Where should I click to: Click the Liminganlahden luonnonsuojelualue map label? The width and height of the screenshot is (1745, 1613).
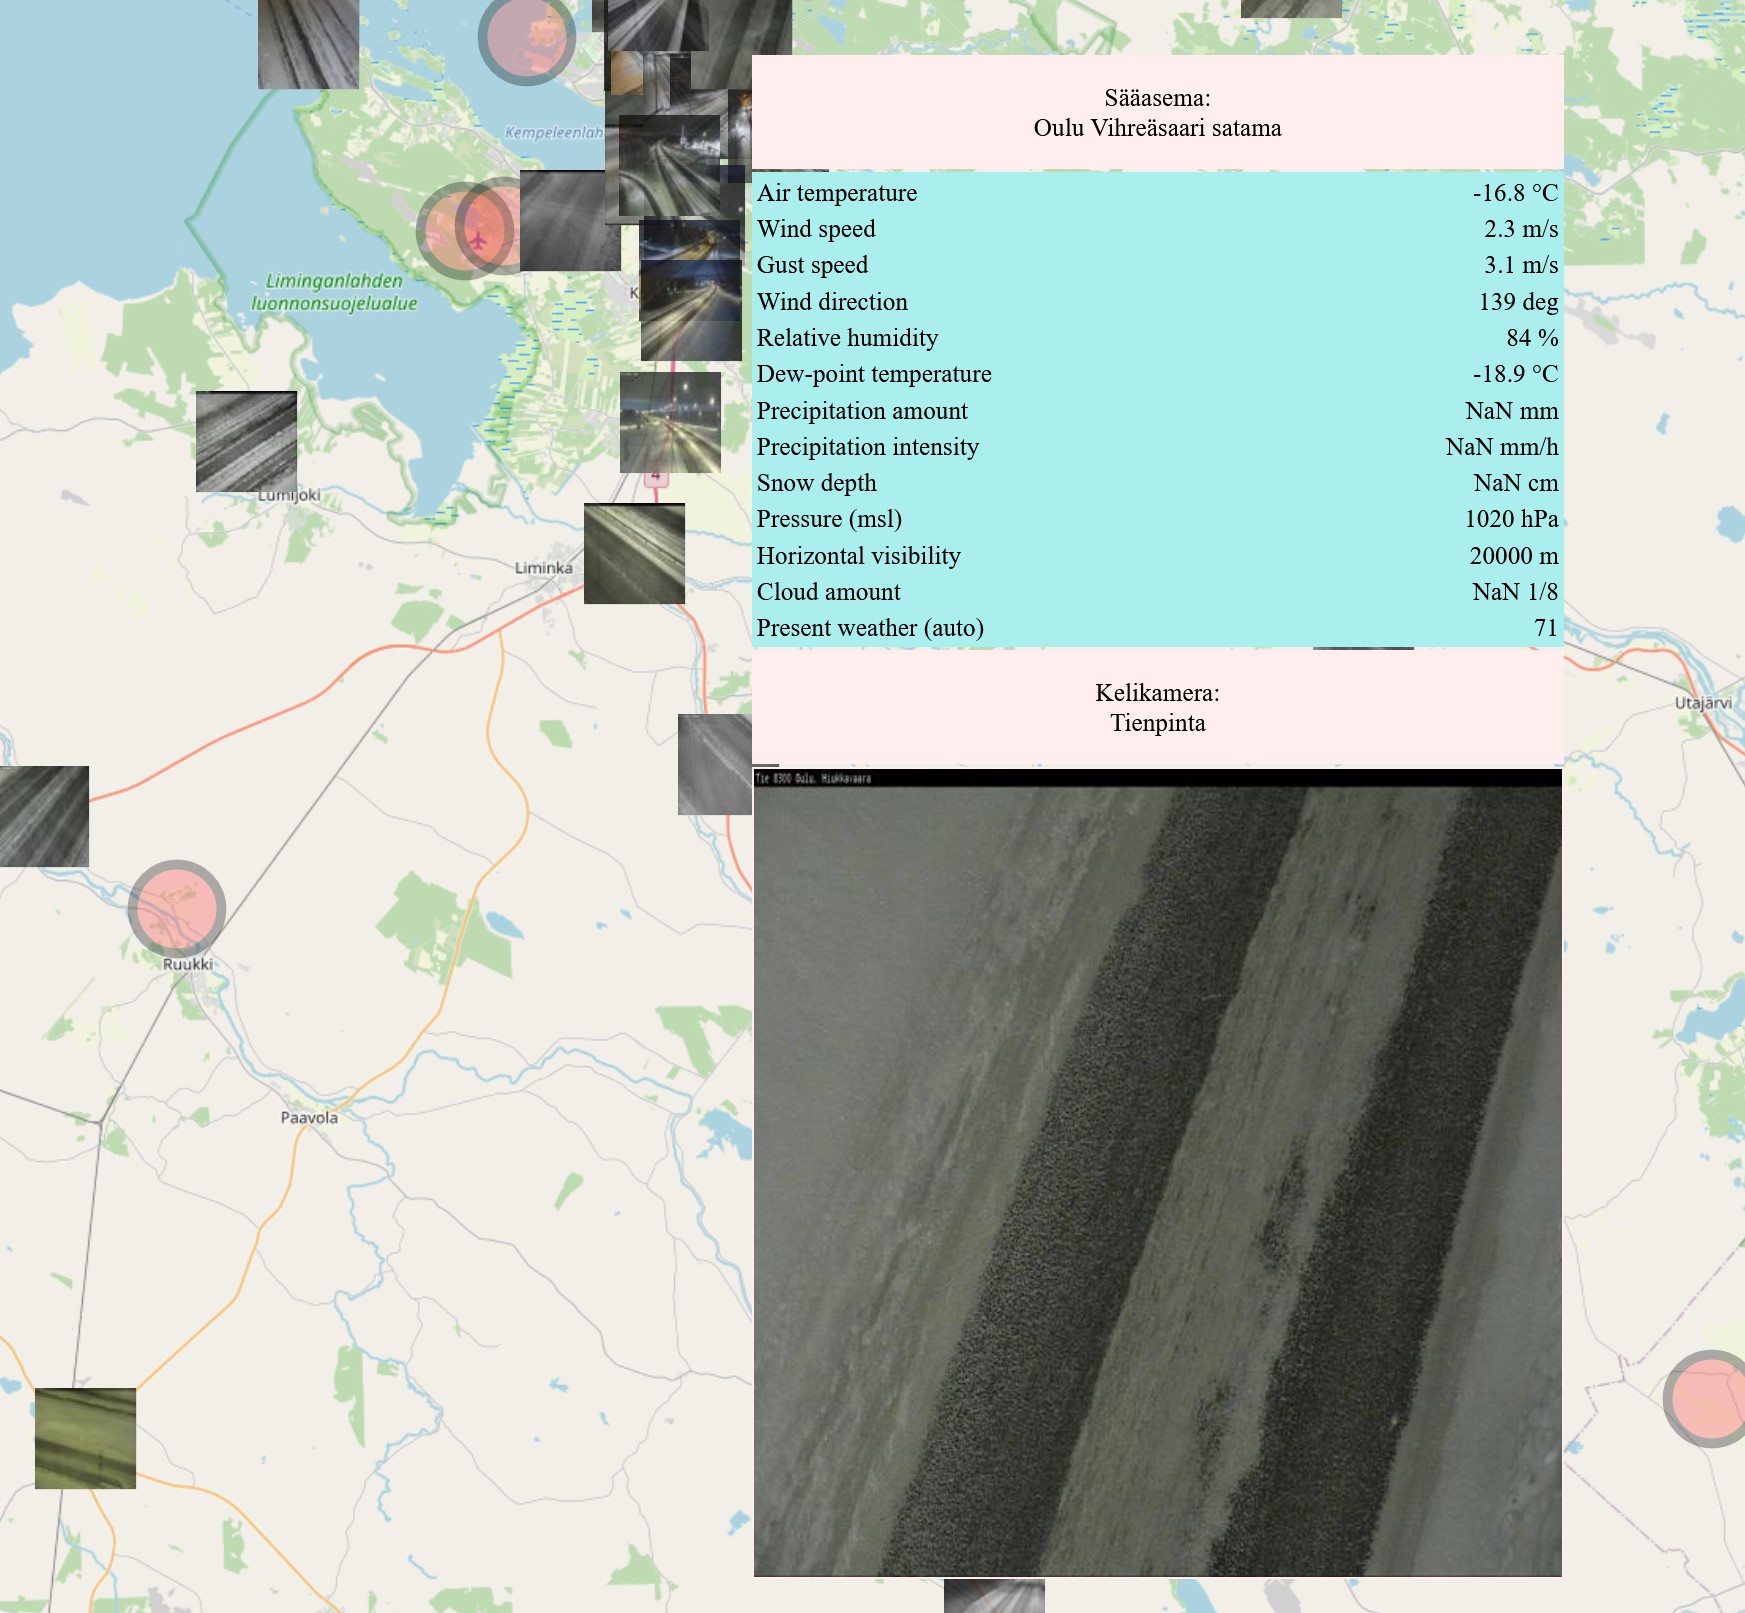334,292
